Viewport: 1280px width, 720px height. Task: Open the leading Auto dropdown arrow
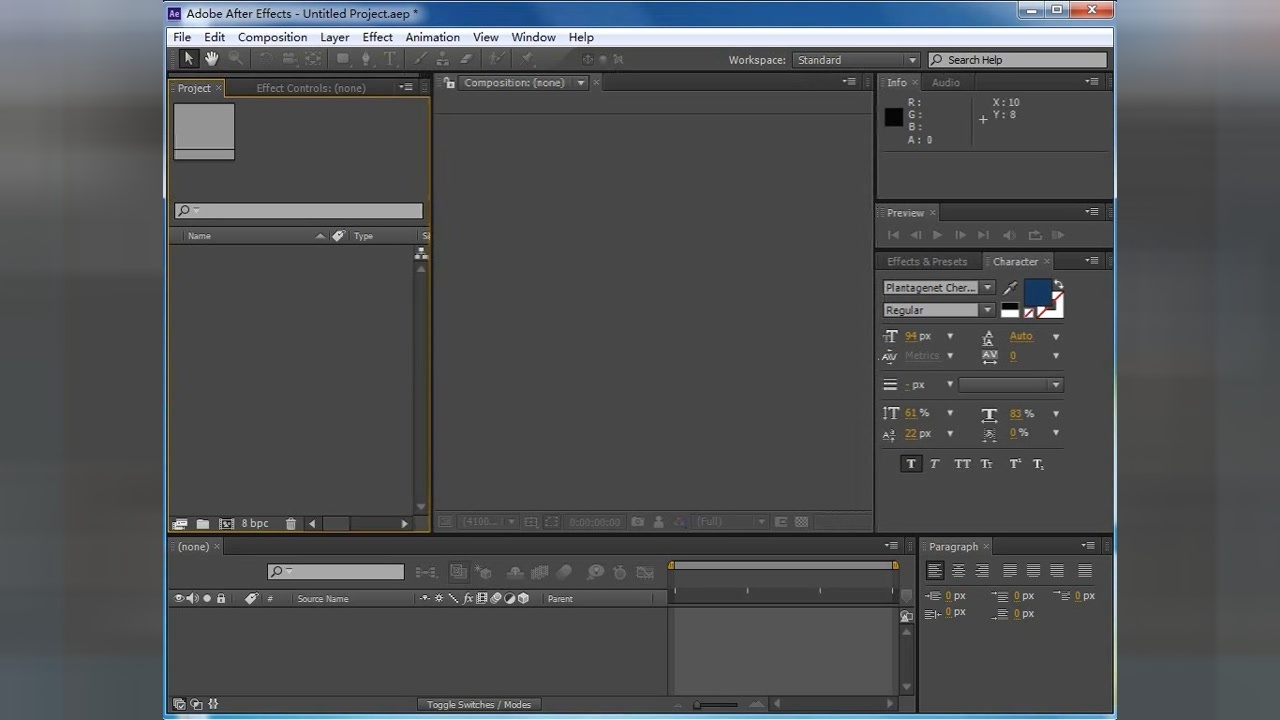[x=1056, y=337]
